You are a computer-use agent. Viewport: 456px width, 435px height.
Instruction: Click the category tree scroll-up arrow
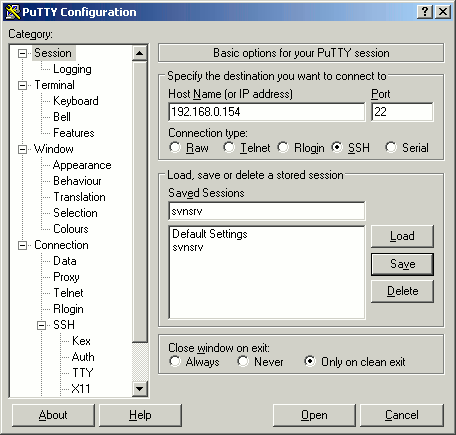140,53
